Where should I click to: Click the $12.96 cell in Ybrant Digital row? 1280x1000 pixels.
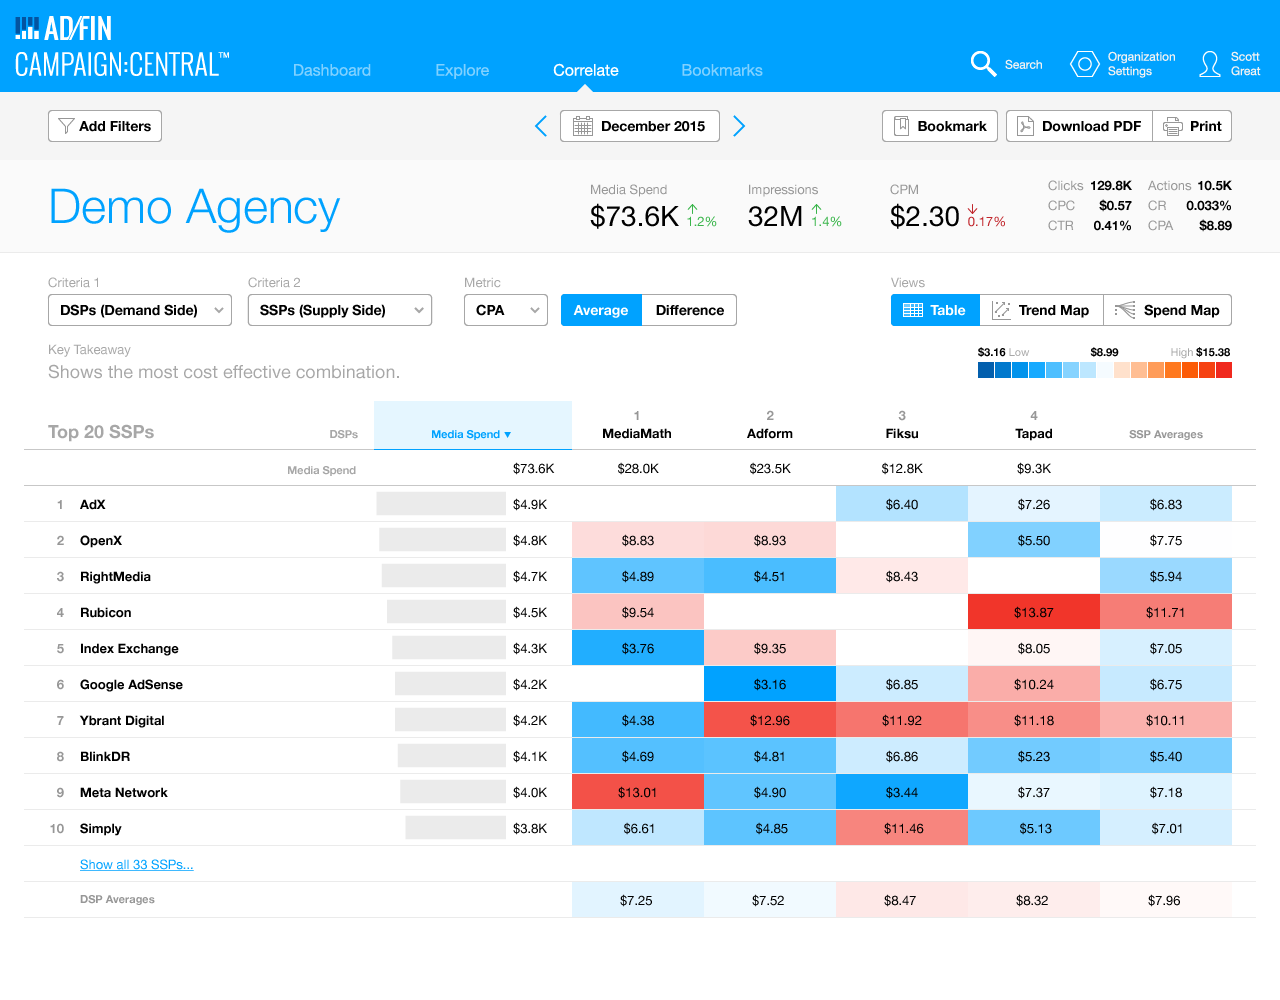point(770,720)
